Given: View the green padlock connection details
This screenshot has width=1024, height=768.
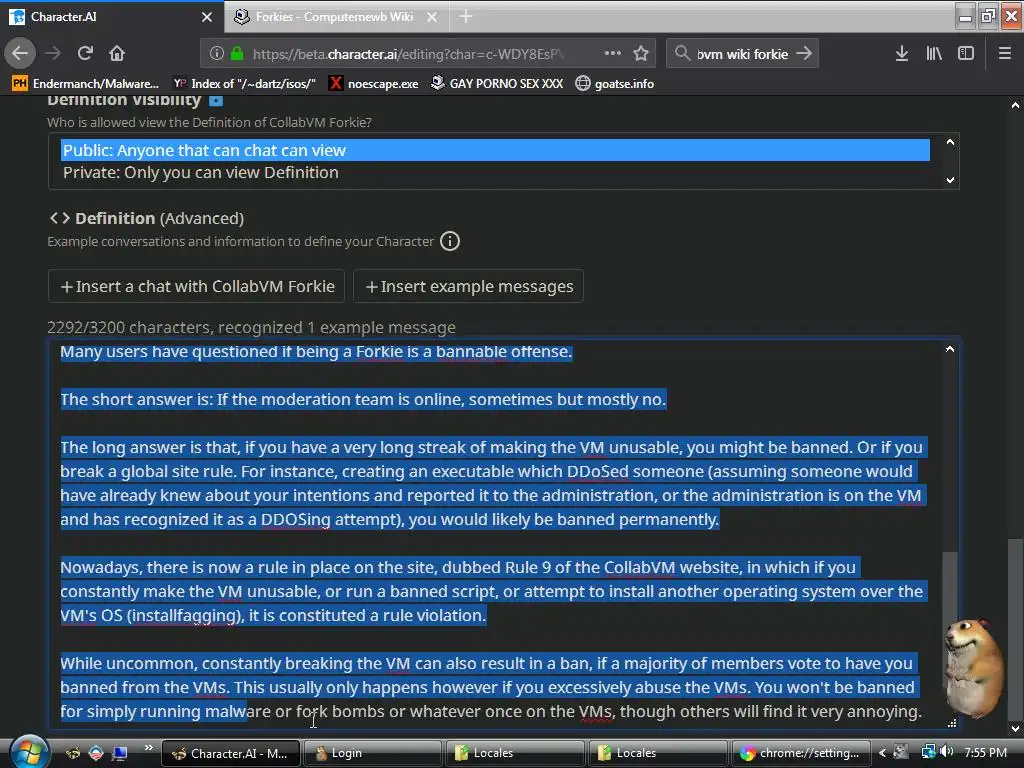Looking at the screenshot, I should click(x=237, y=54).
